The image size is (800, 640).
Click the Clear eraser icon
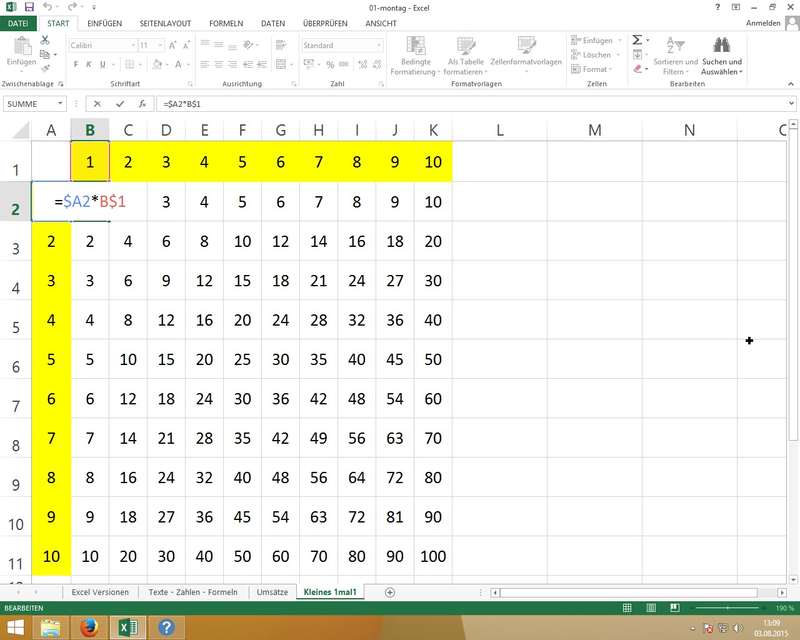click(637, 68)
